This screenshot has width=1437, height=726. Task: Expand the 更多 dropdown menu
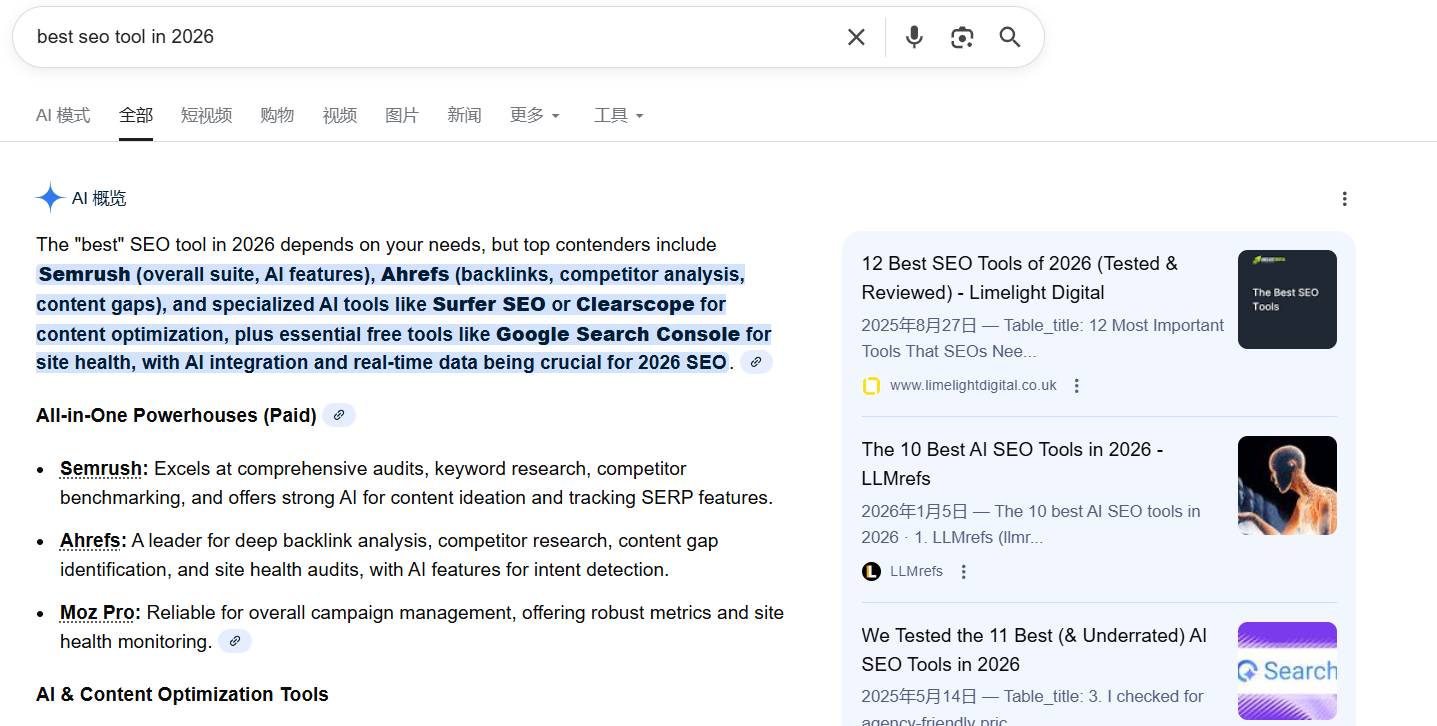pos(534,116)
